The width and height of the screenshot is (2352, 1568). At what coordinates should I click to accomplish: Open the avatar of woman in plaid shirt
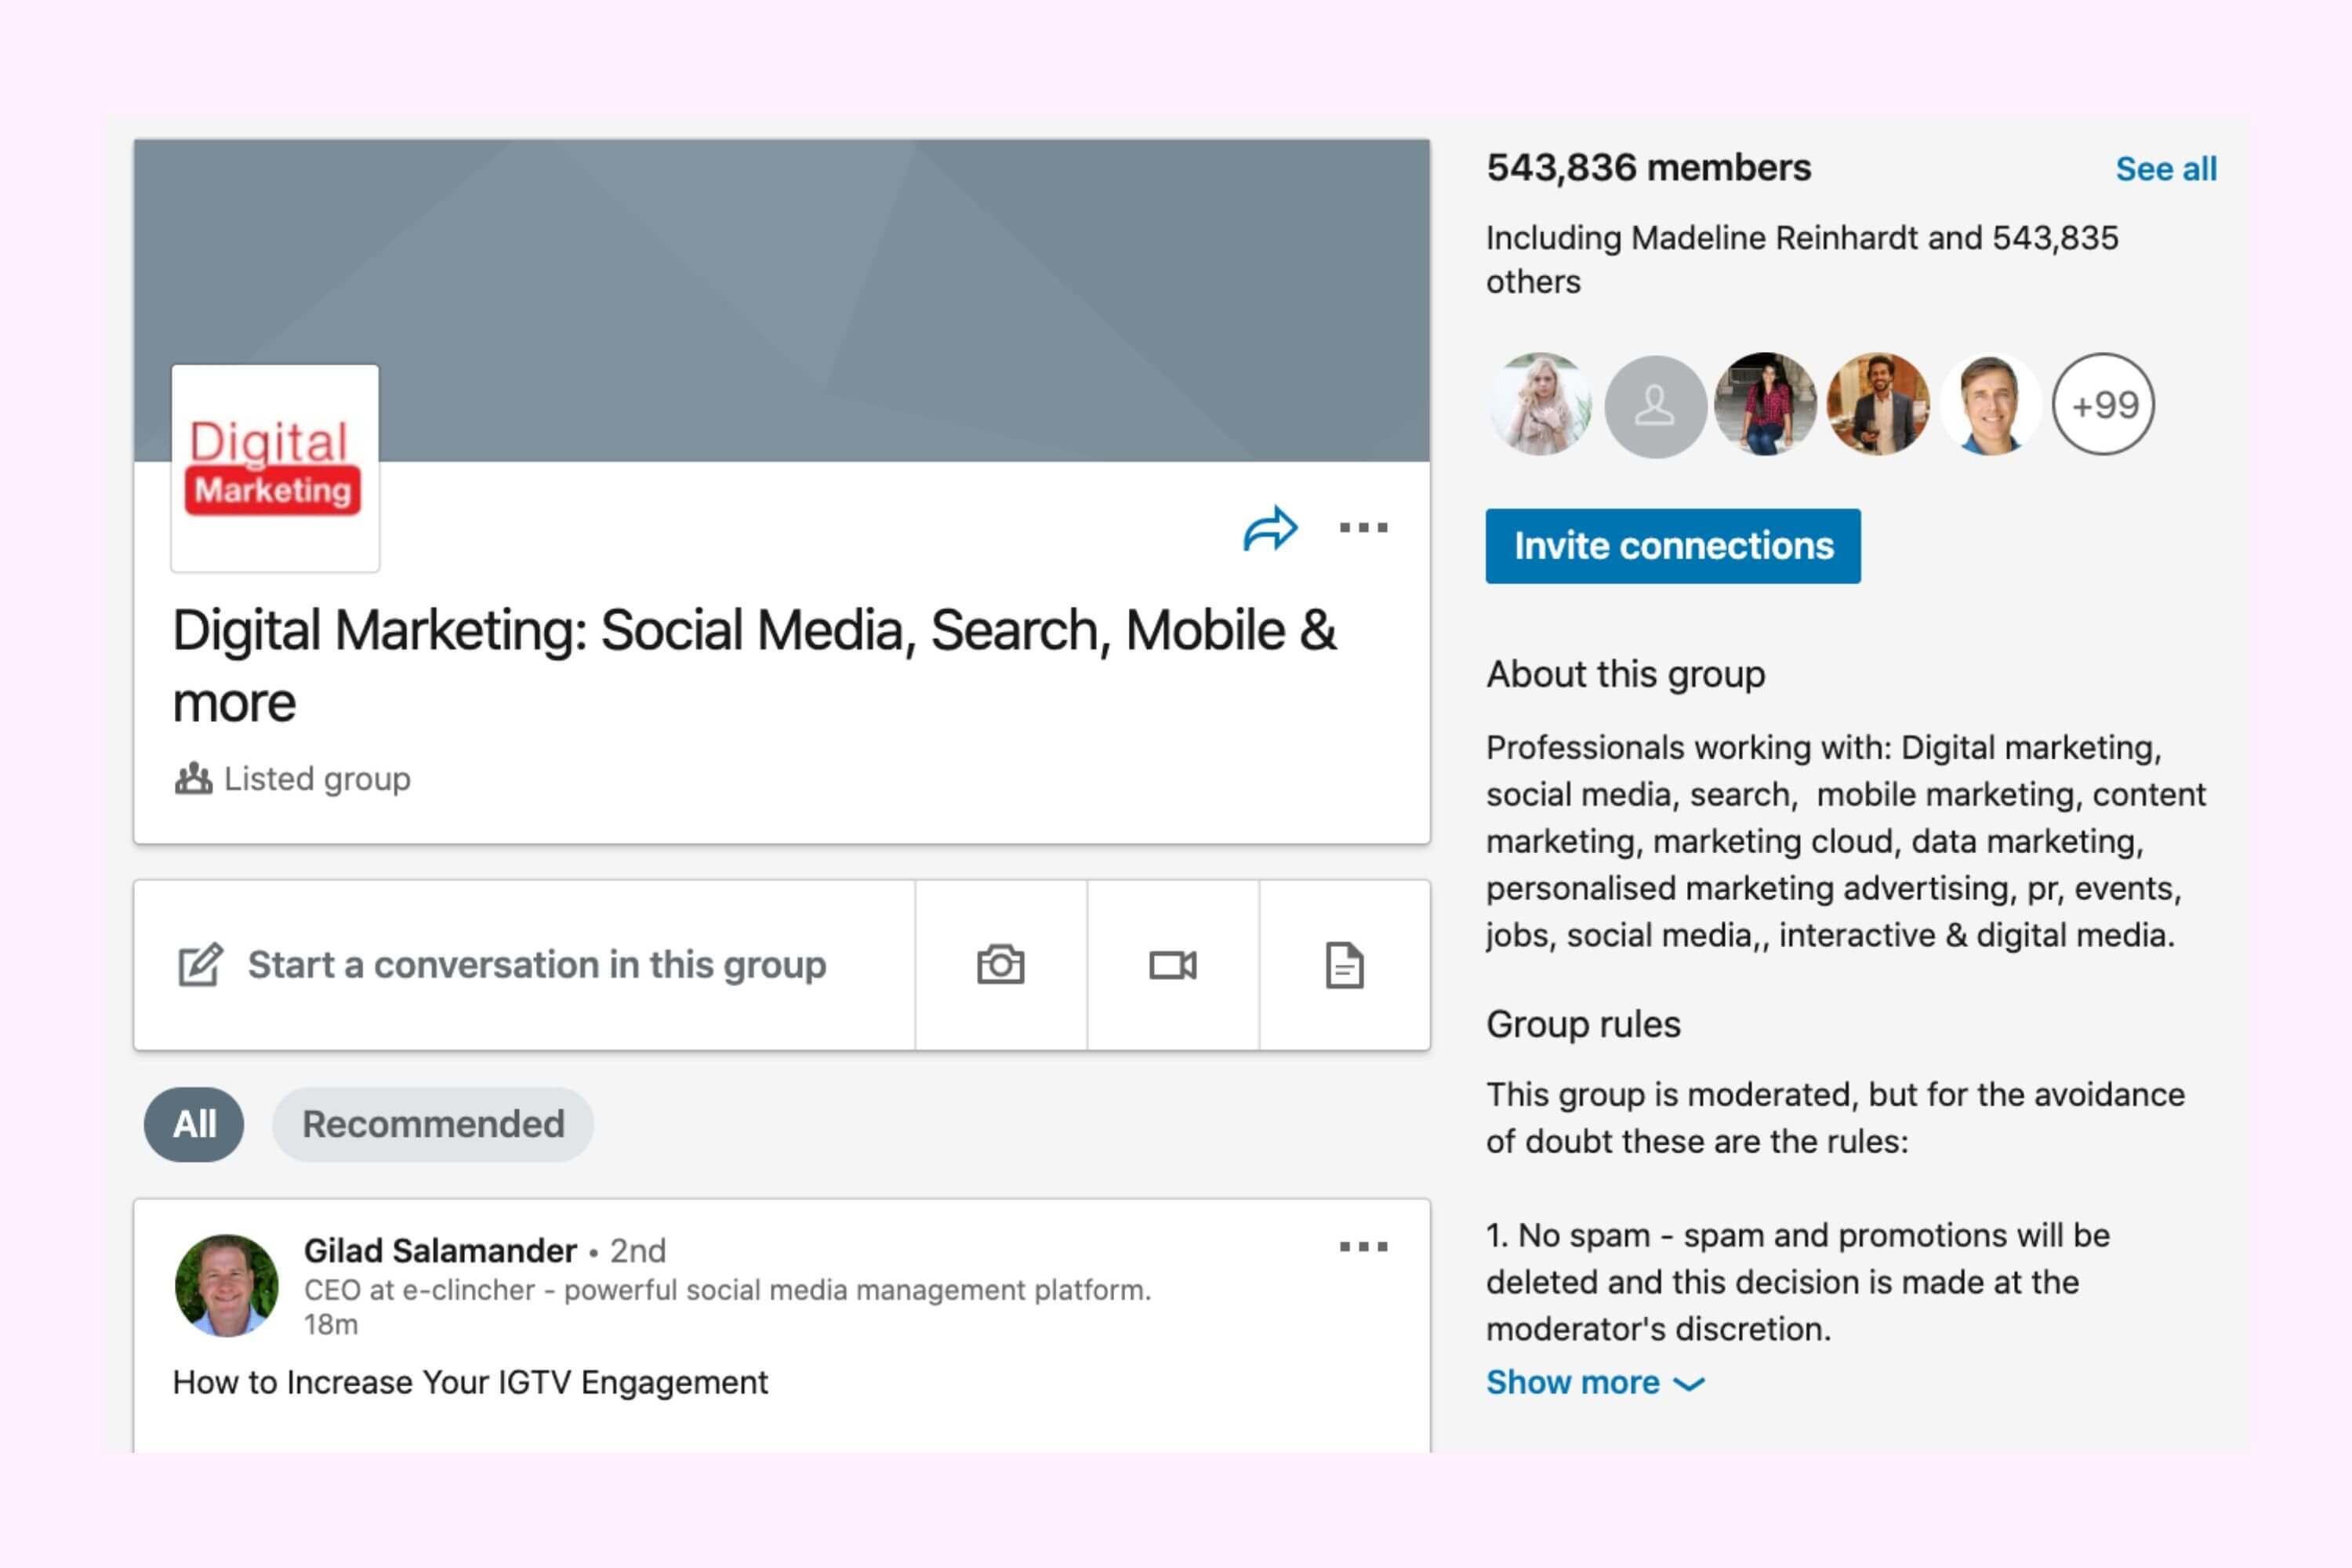1765,405
